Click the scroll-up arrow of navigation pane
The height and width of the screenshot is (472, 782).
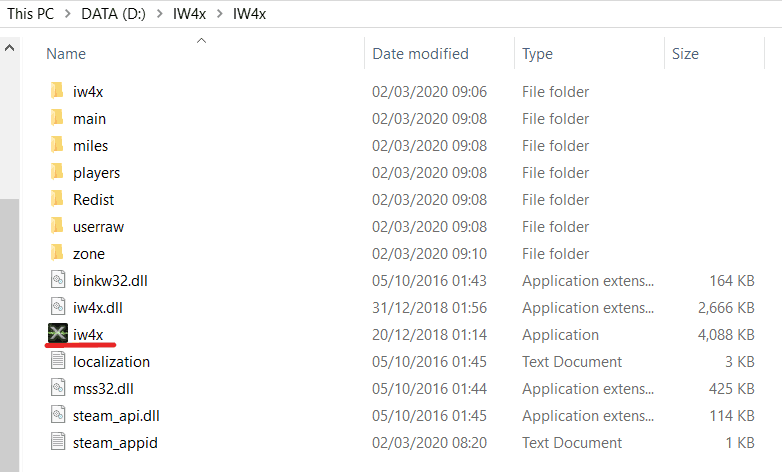coord(9,48)
